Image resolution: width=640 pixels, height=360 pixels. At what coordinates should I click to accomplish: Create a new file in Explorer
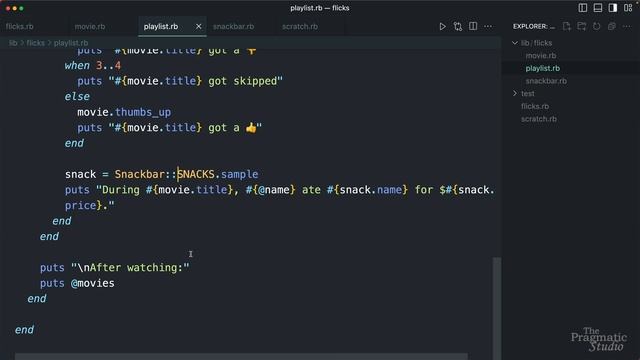click(567, 27)
